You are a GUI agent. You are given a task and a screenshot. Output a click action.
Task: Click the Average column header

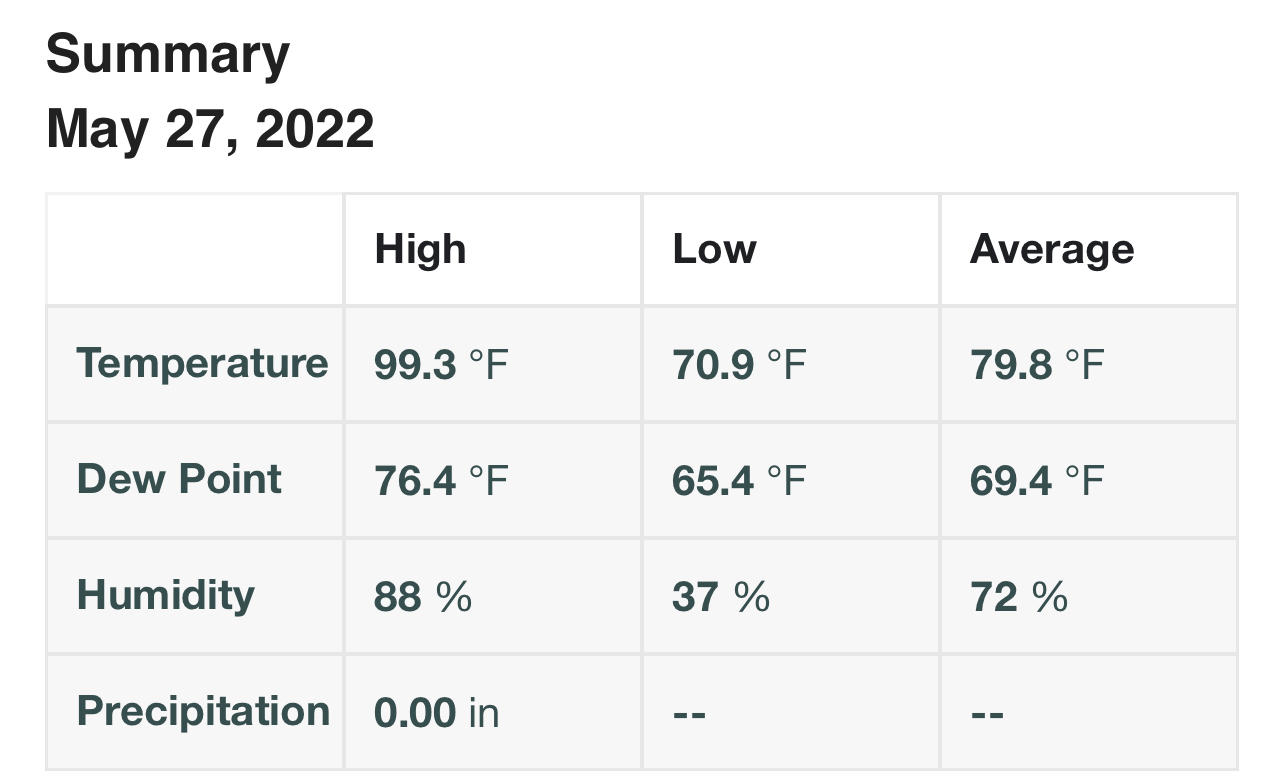(x=1052, y=249)
